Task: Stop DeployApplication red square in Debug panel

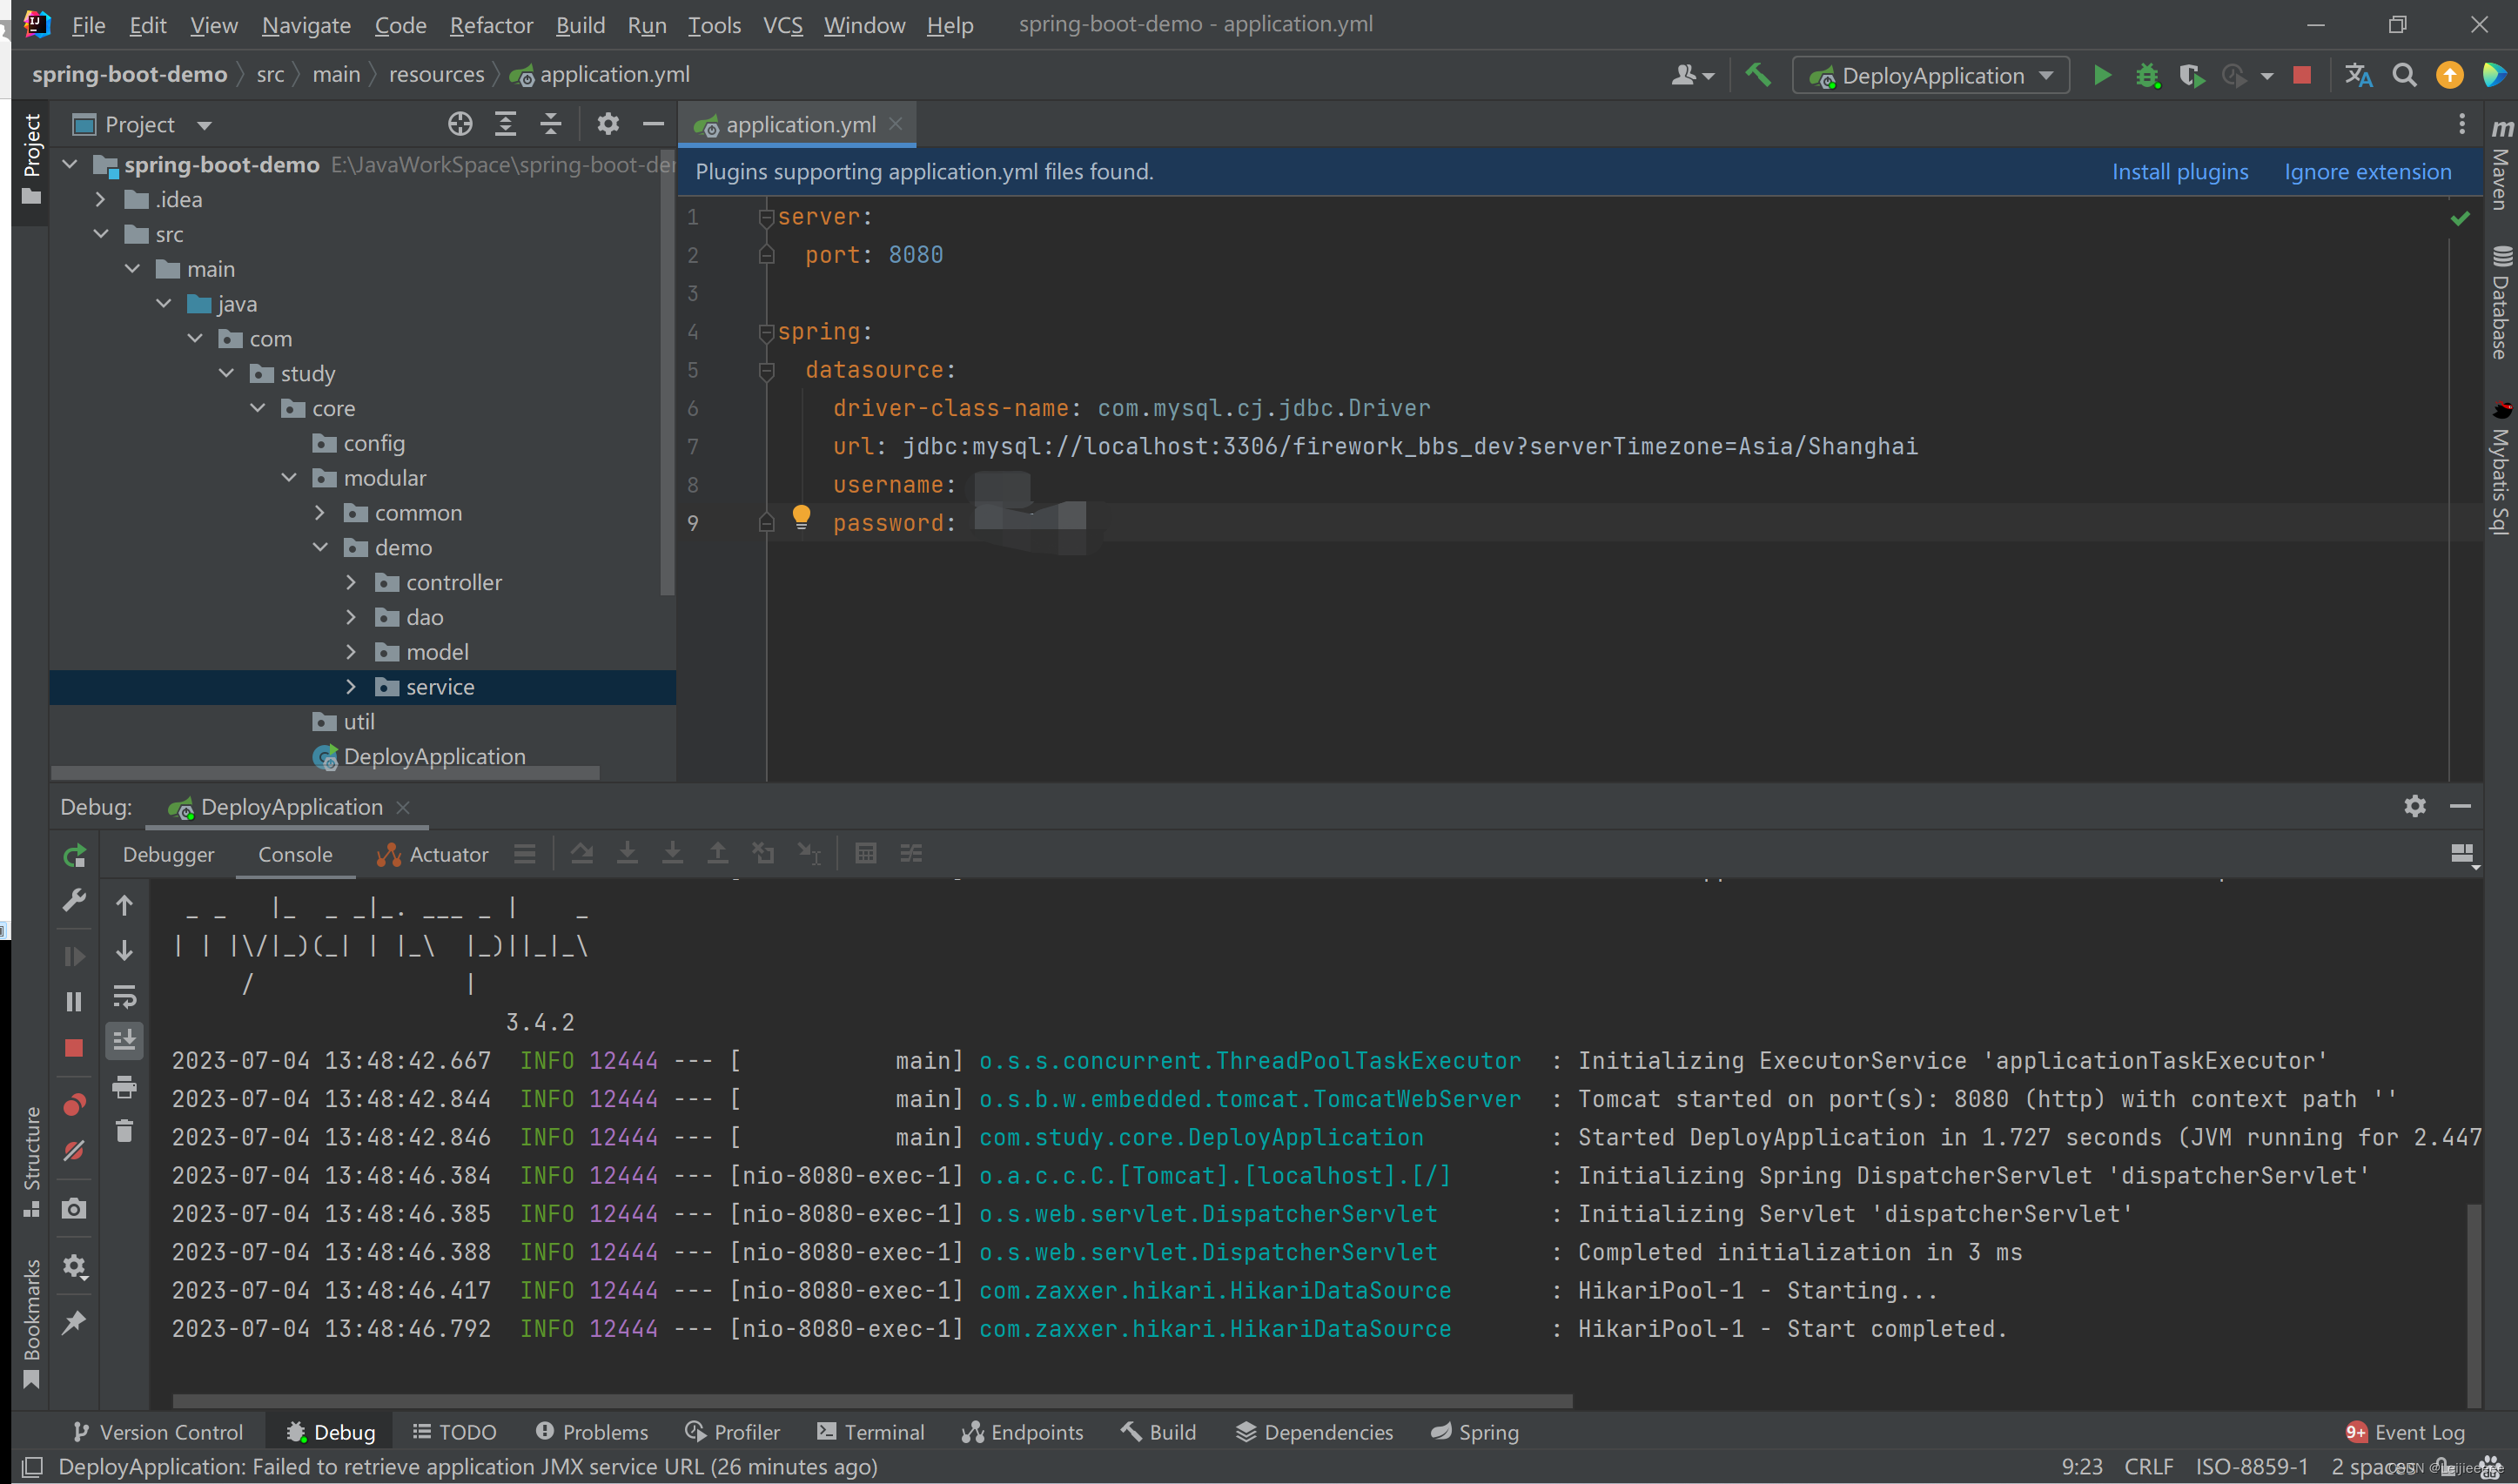Action: click(74, 1048)
